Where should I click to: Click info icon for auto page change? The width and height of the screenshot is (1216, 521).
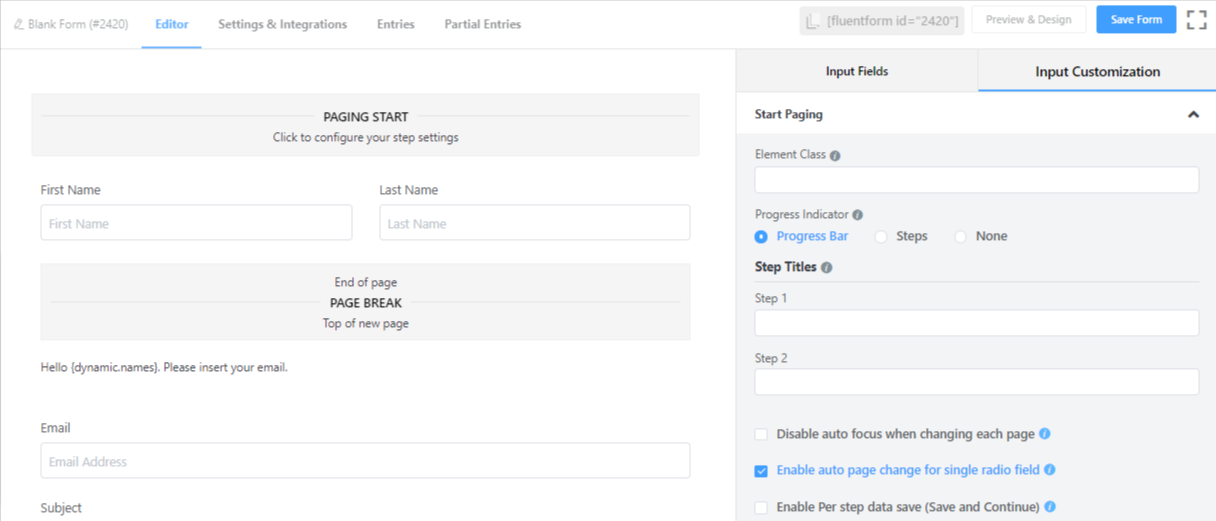coord(1050,470)
